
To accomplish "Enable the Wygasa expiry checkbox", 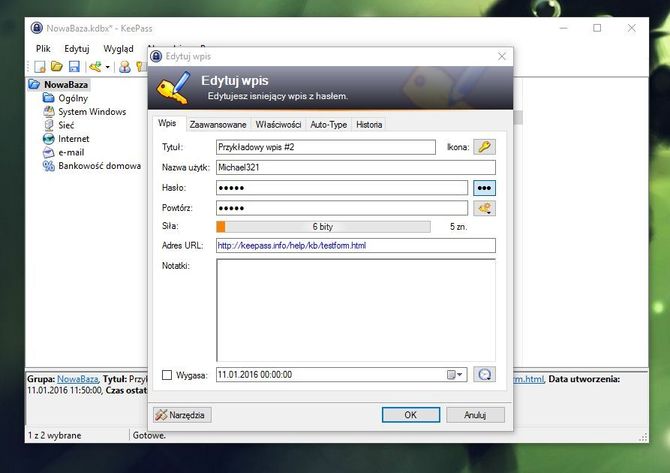I will 167,375.
